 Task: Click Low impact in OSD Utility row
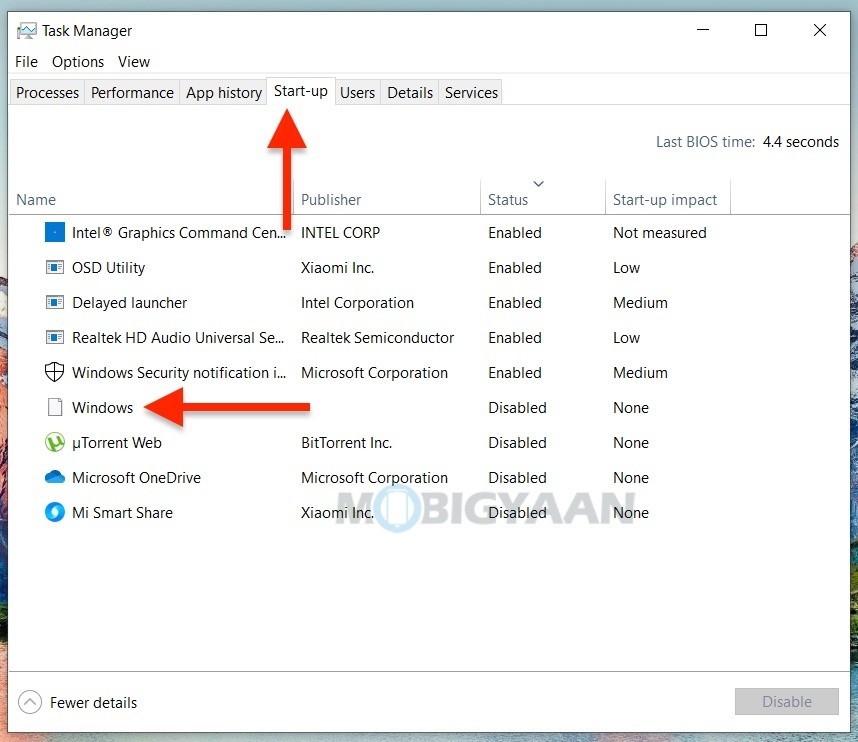tap(626, 268)
